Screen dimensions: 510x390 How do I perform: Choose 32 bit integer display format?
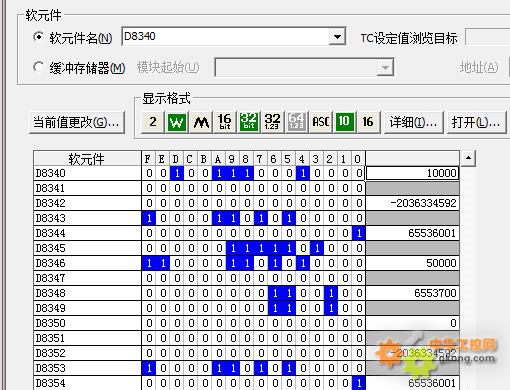click(249, 122)
